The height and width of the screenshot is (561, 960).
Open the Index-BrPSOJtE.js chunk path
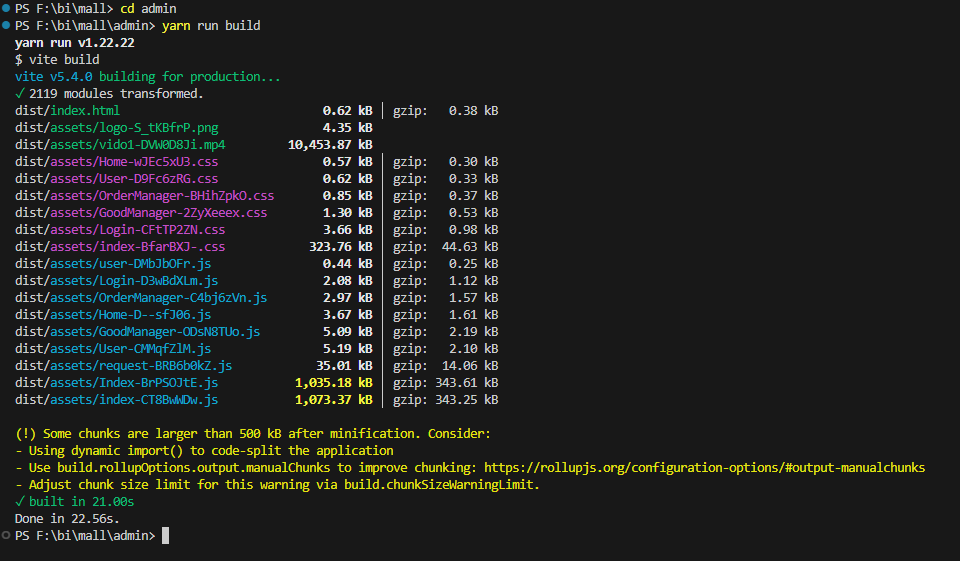pyautogui.click(x=116, y=383)
